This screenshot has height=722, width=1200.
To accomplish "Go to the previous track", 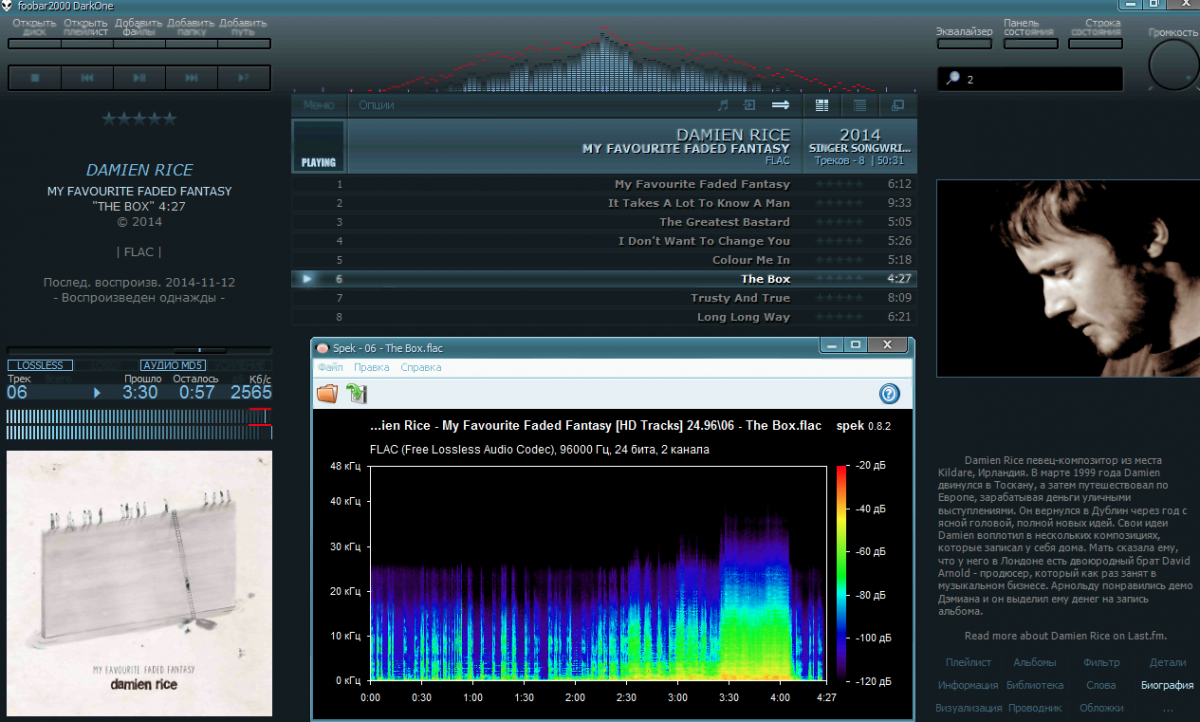I will tap(88, 78).
